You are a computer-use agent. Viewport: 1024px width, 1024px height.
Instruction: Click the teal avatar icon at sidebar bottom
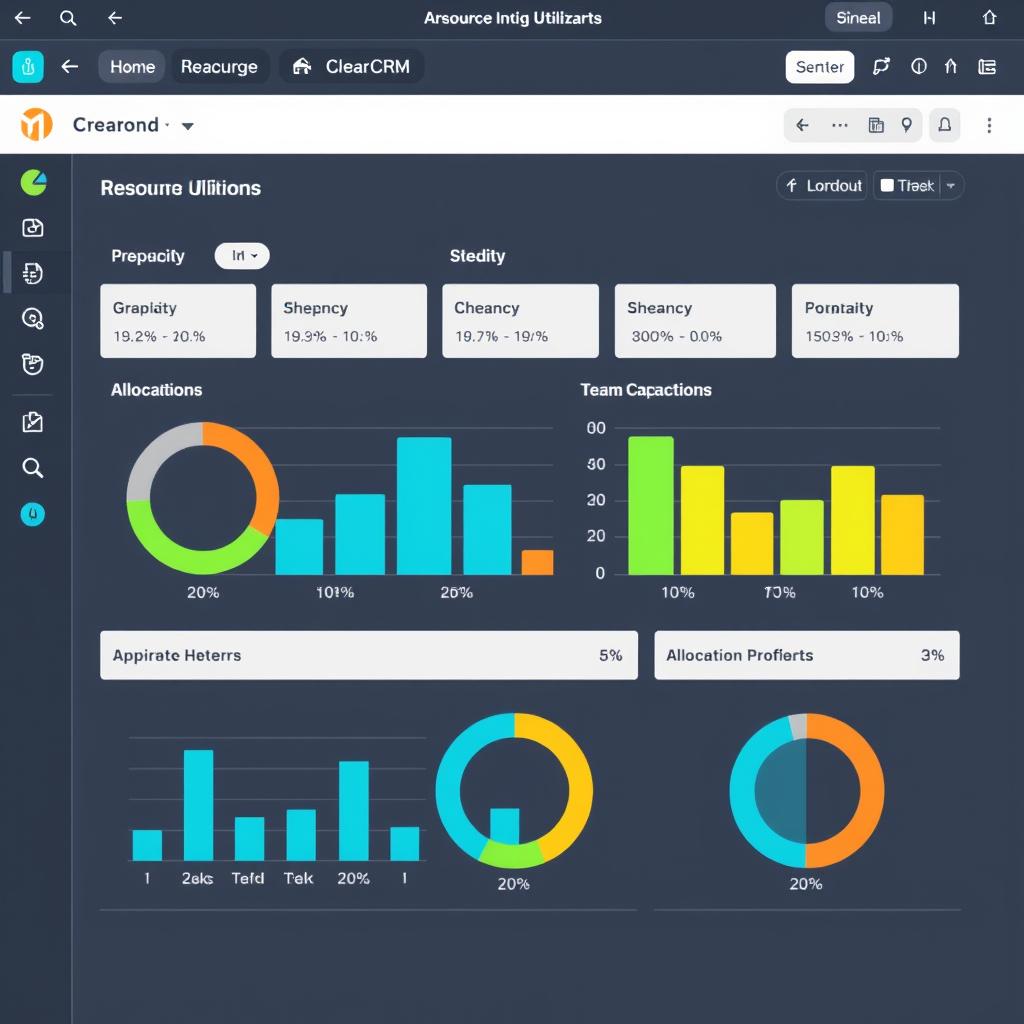pos(33,514)
